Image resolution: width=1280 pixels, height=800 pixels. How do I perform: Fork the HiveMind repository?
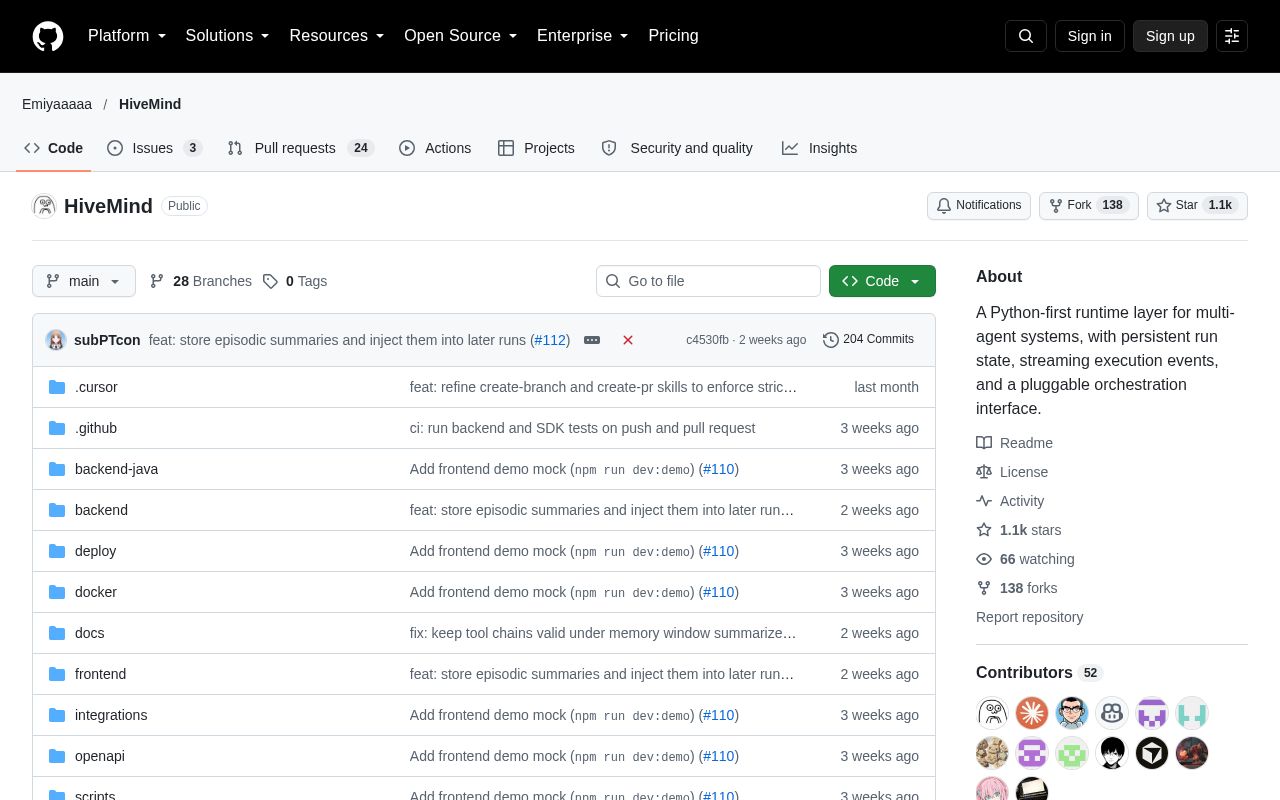pyautogui.click(x=1089, y=206)
